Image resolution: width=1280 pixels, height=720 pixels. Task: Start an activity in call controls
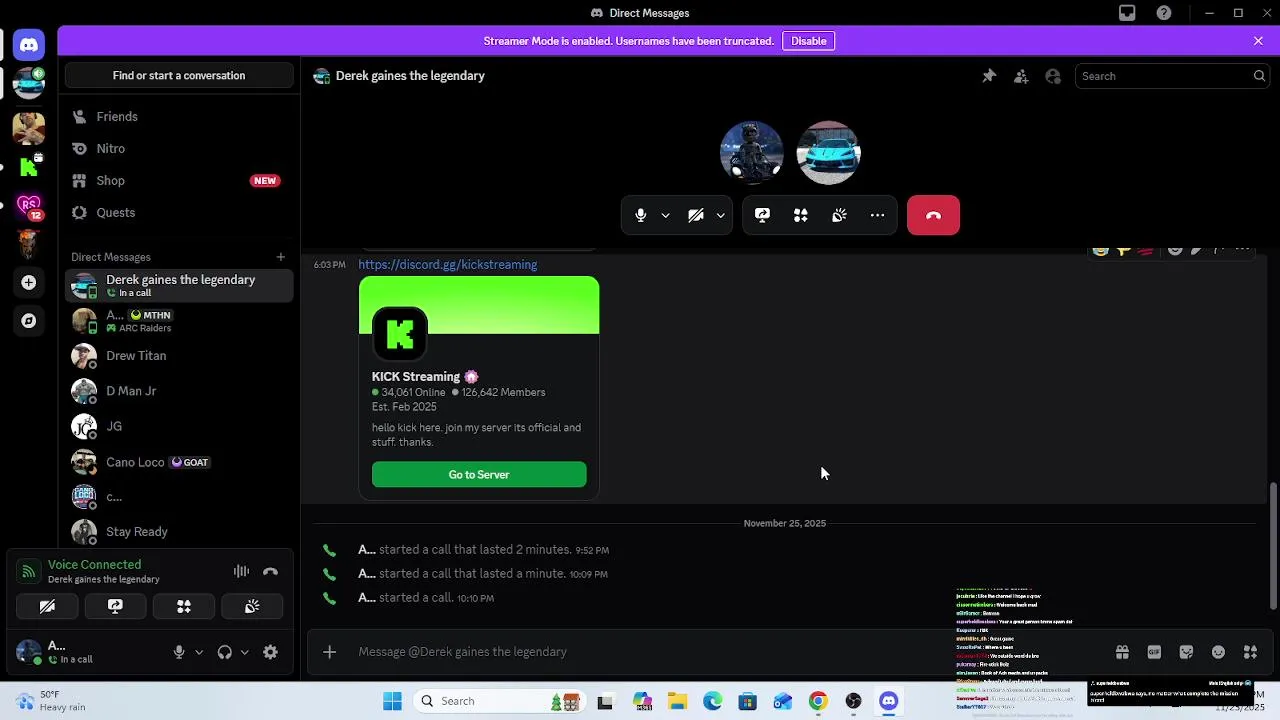click(801, 215)
